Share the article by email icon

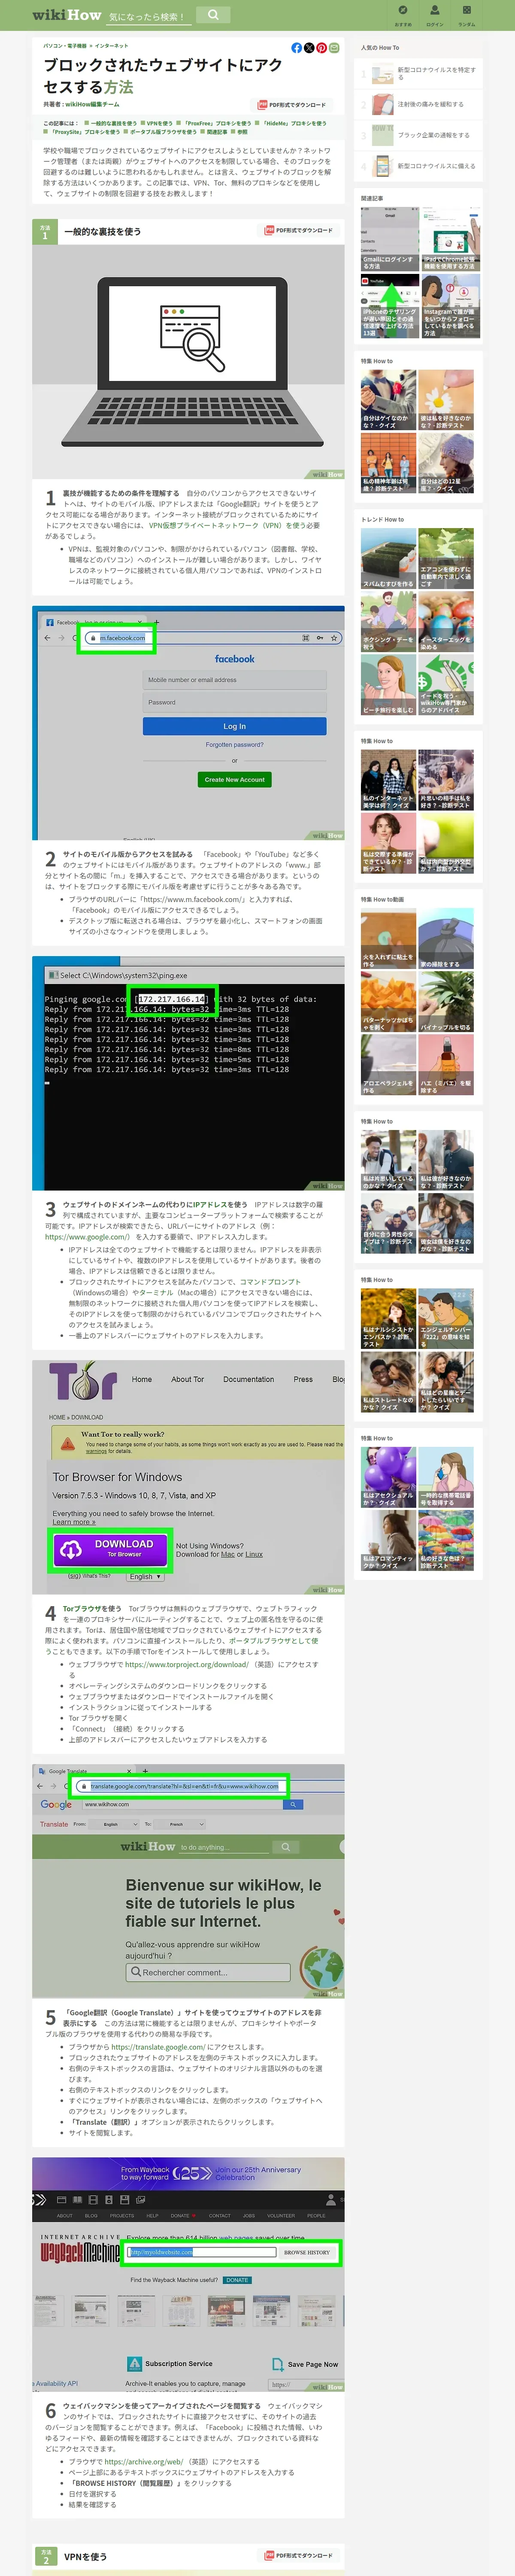(x=334, y=48)
